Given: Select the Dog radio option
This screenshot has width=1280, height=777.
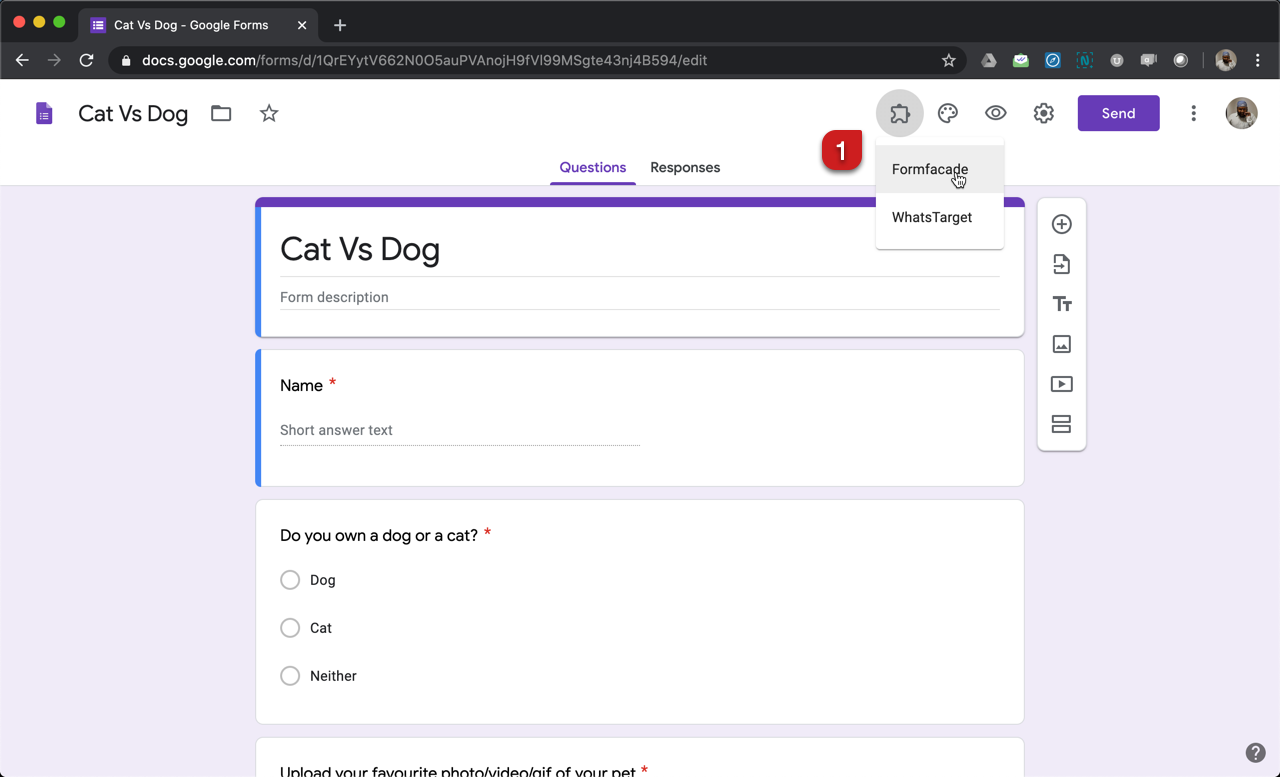Looking at the screenshot, I should [x=290, y=580].
